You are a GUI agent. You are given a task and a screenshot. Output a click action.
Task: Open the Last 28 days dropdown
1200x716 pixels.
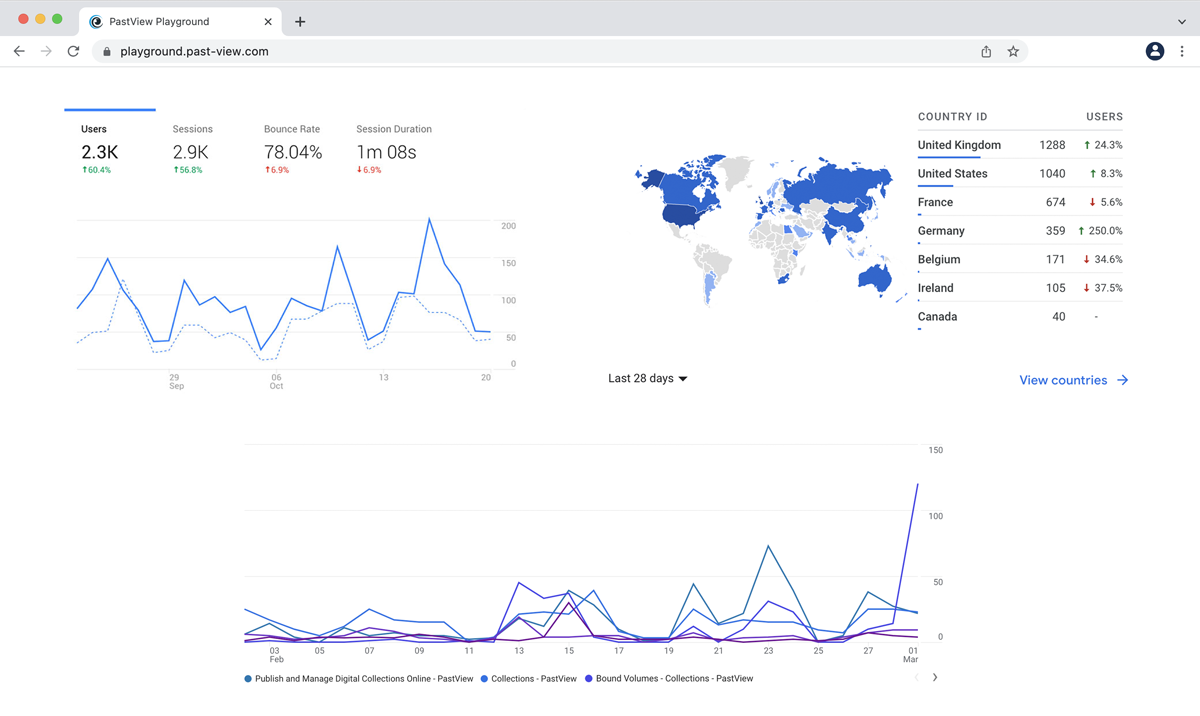click(647, 379)
